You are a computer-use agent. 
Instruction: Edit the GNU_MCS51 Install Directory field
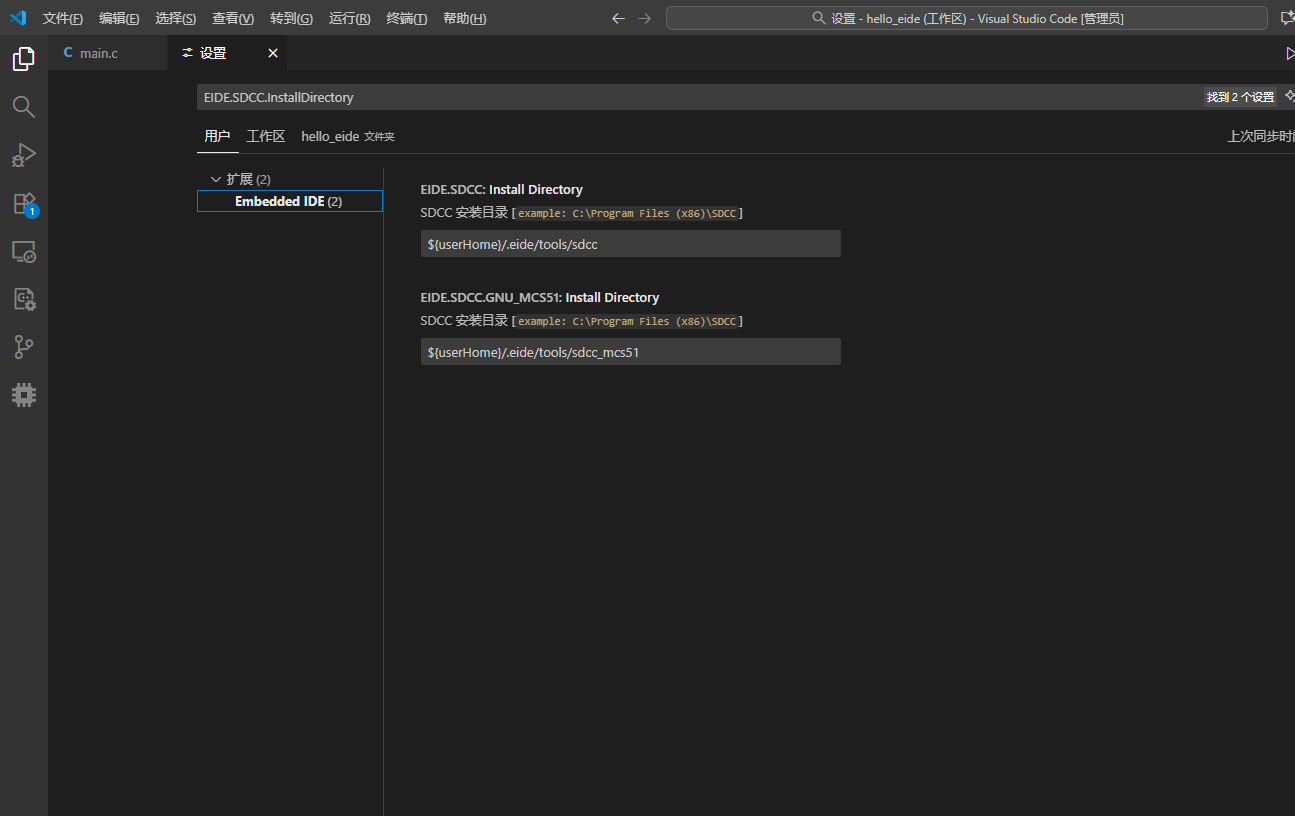point(630,352)
